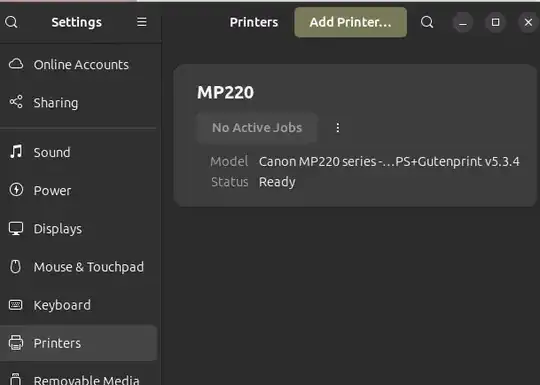Viewport: 540px width, 385px height.
Task: Click the Ready status value
Action: pyautogui.click(x=277, y=182)
